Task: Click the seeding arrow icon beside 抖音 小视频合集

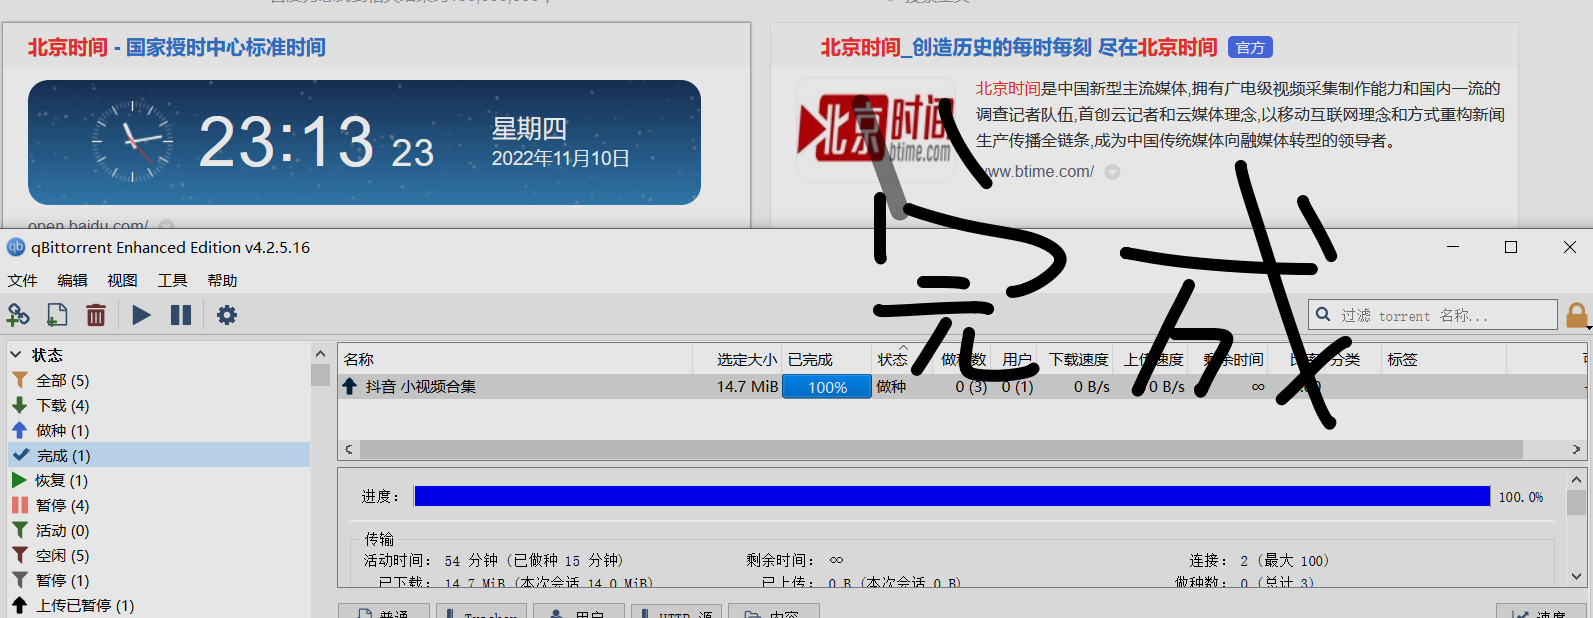Action: [x=350, y=386]
